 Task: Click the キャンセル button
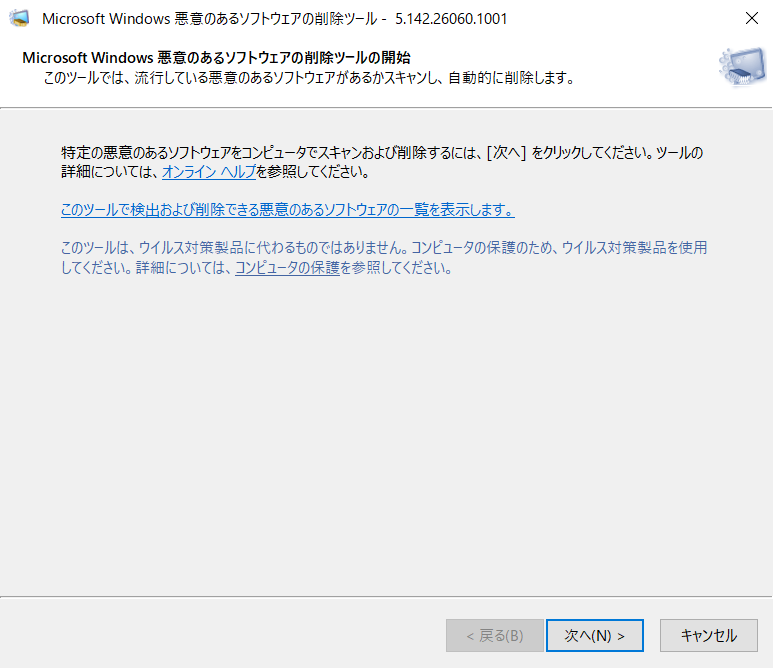708,635
